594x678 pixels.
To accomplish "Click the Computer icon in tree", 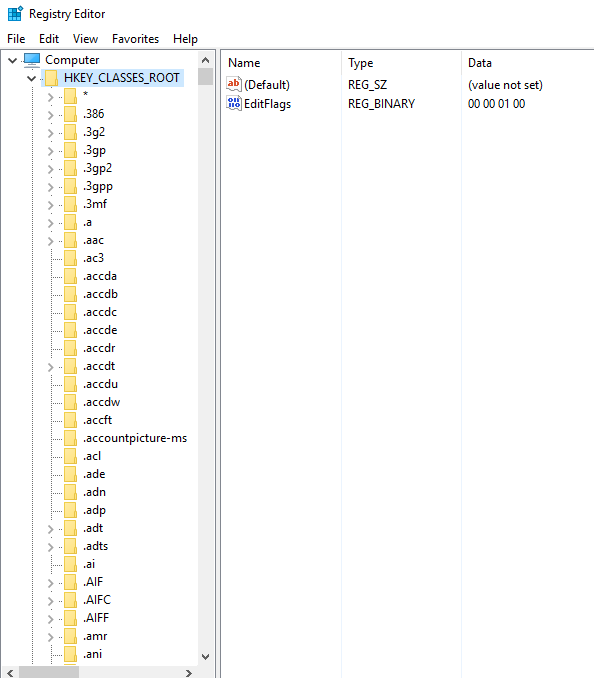I will [x=32, y=60].
